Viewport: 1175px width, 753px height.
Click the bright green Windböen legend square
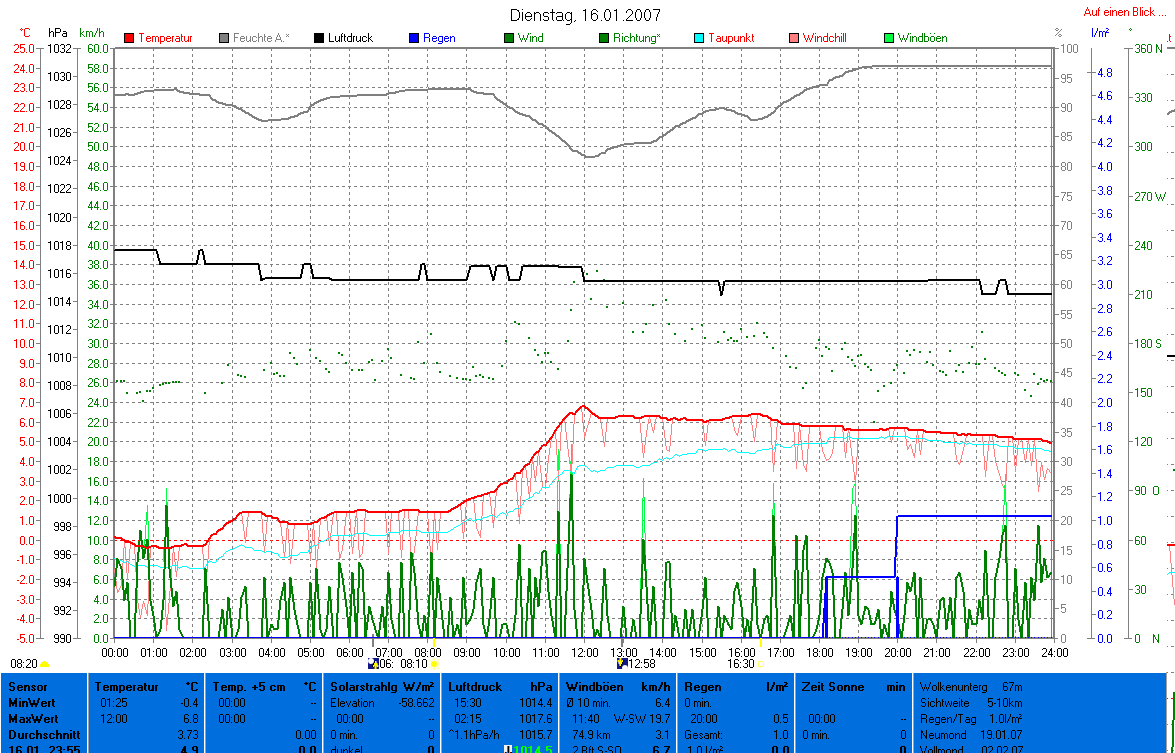(889, 38)
